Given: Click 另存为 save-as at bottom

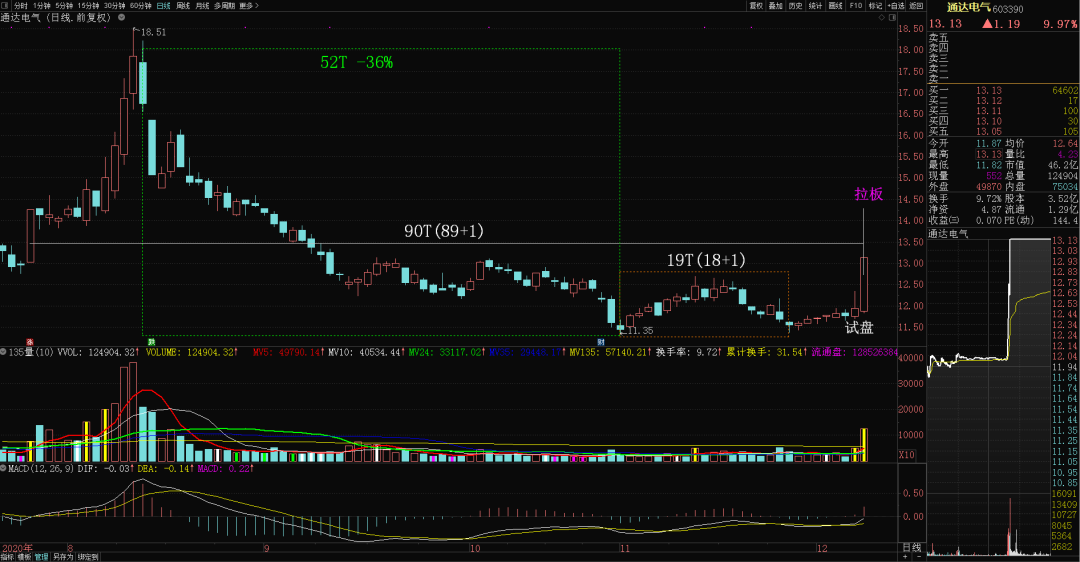Looking at the screenshot, I should point(63,557).
